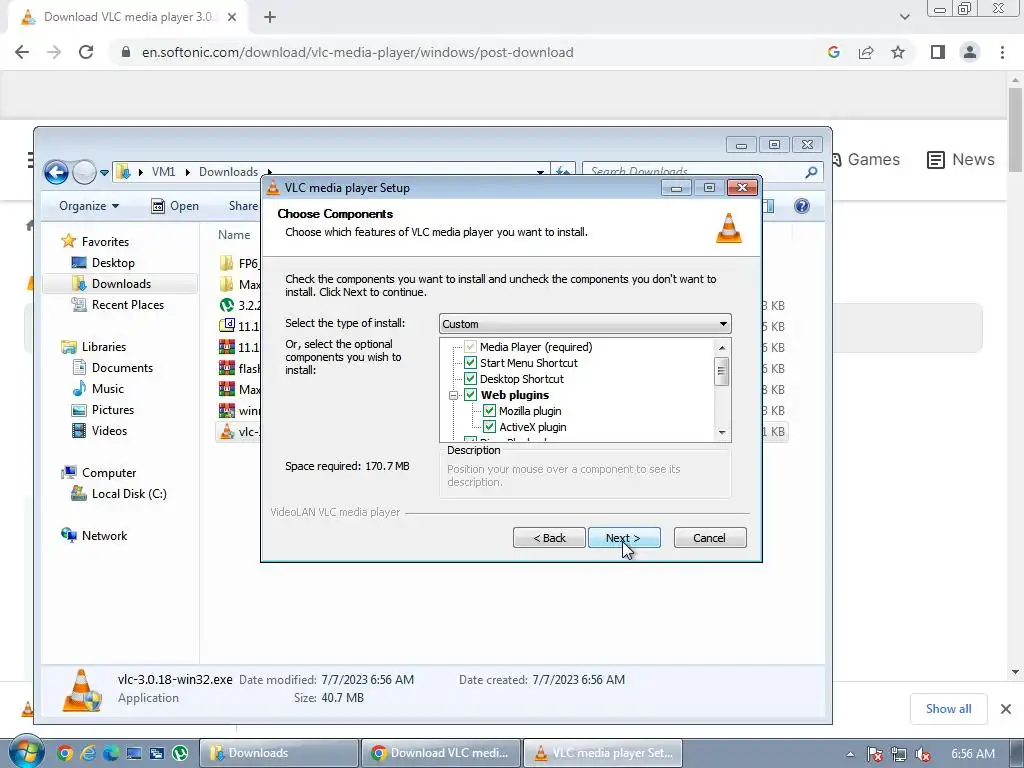Cancel the VLC media player Setup

point(709,537)
